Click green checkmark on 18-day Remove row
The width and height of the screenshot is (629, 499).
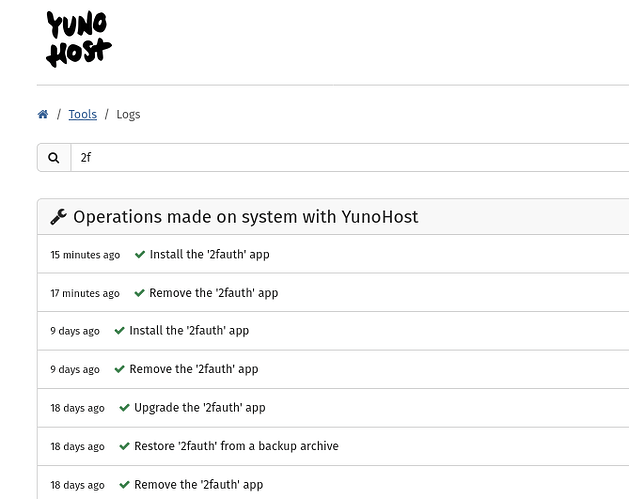point(124,485)
